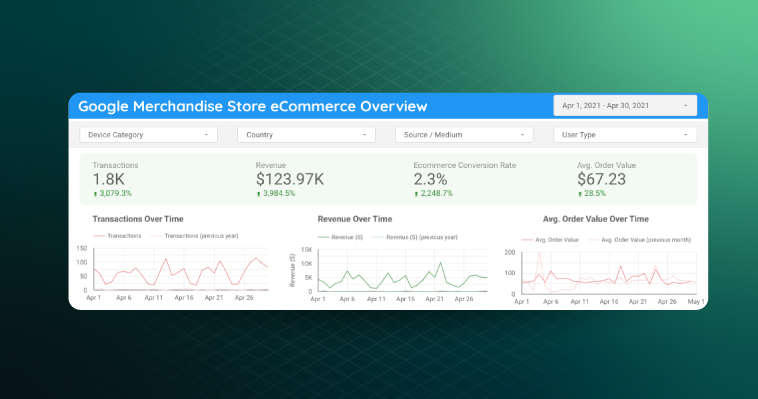Expand the User Type filter
758x399 pixels.
tap(625, 134)
